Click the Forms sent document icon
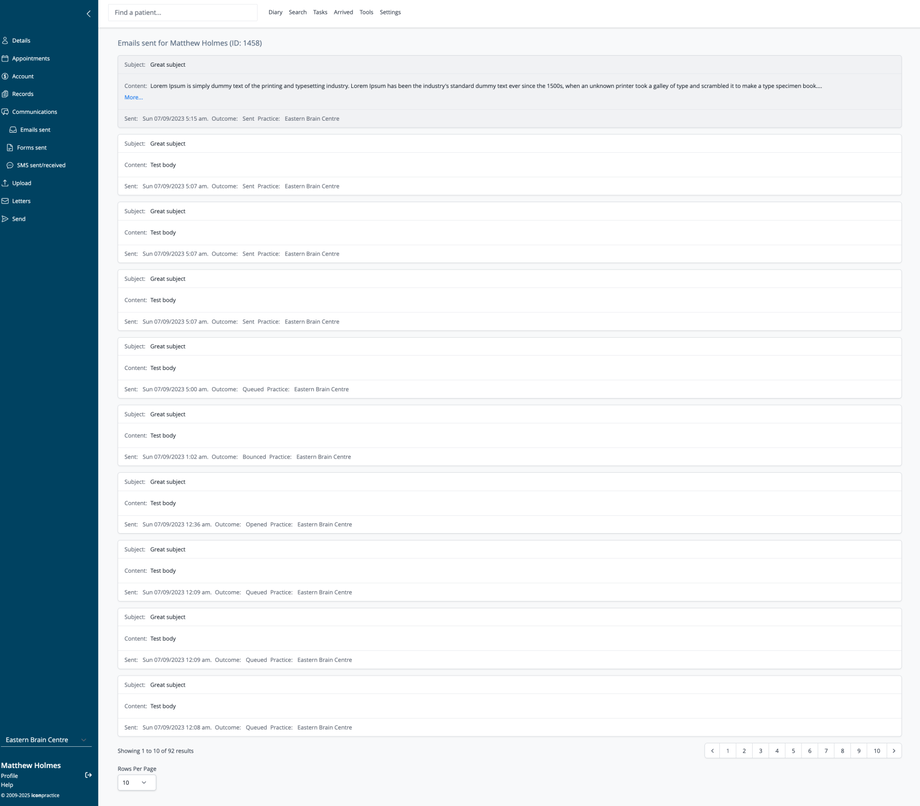Viewport: 920px width, 806px height. tap(10, 147)
